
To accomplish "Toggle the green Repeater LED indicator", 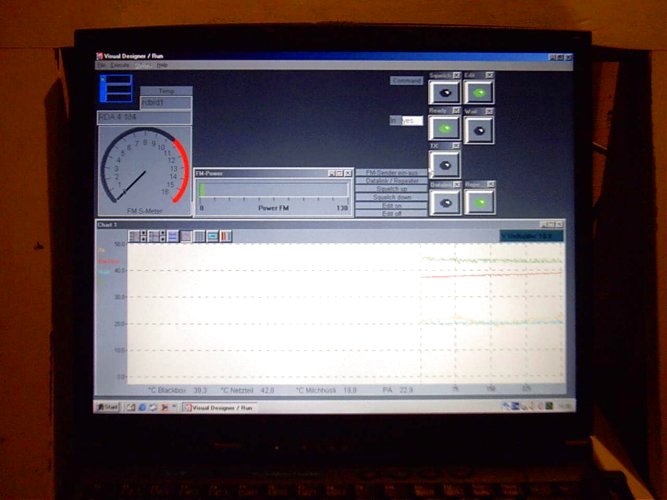I will pyautogui.click(x=479, y=202).
